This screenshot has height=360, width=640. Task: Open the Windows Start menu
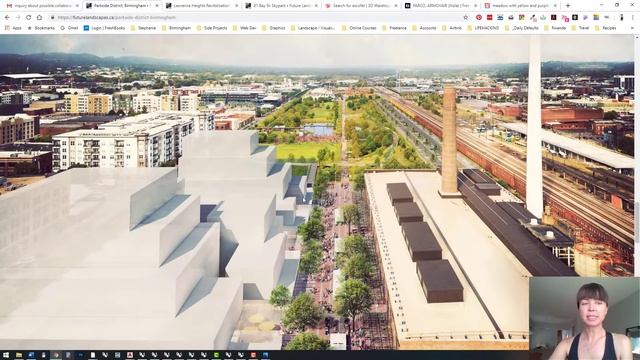click(6, 355)
